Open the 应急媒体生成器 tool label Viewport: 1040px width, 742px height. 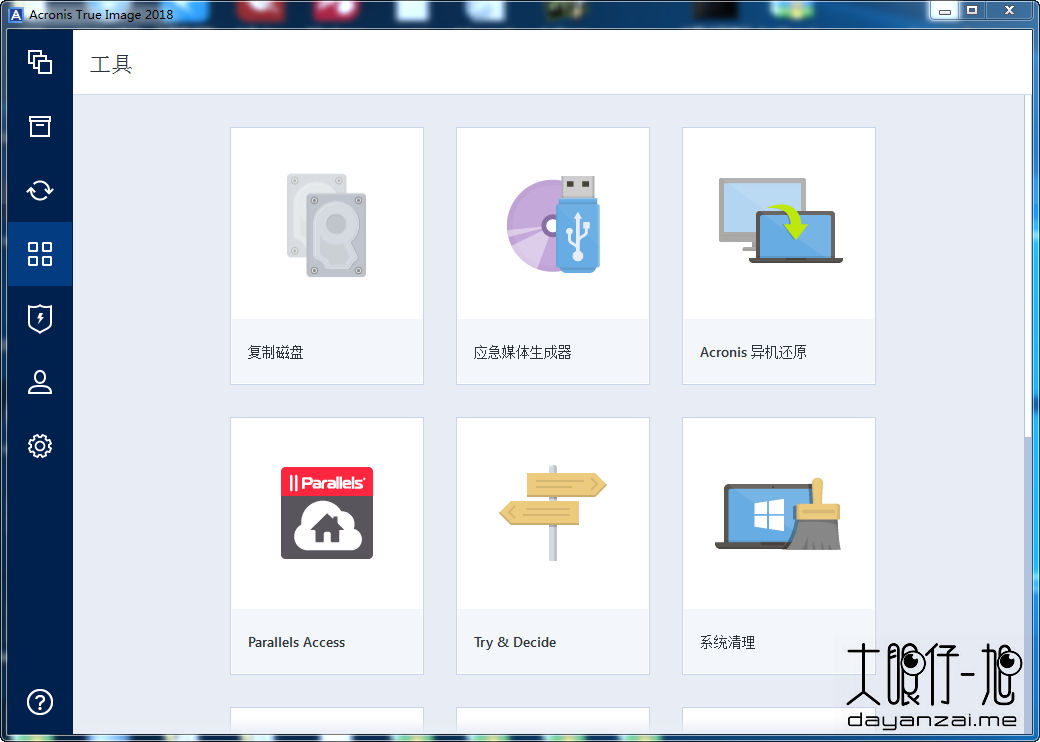(523, 352)
